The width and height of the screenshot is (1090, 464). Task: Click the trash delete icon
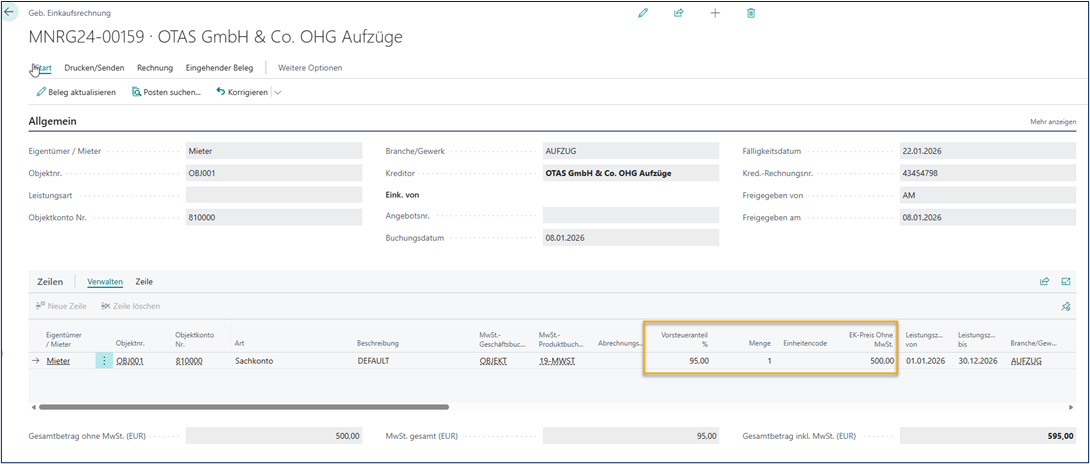pyautogui.click(x=751, y=13)
